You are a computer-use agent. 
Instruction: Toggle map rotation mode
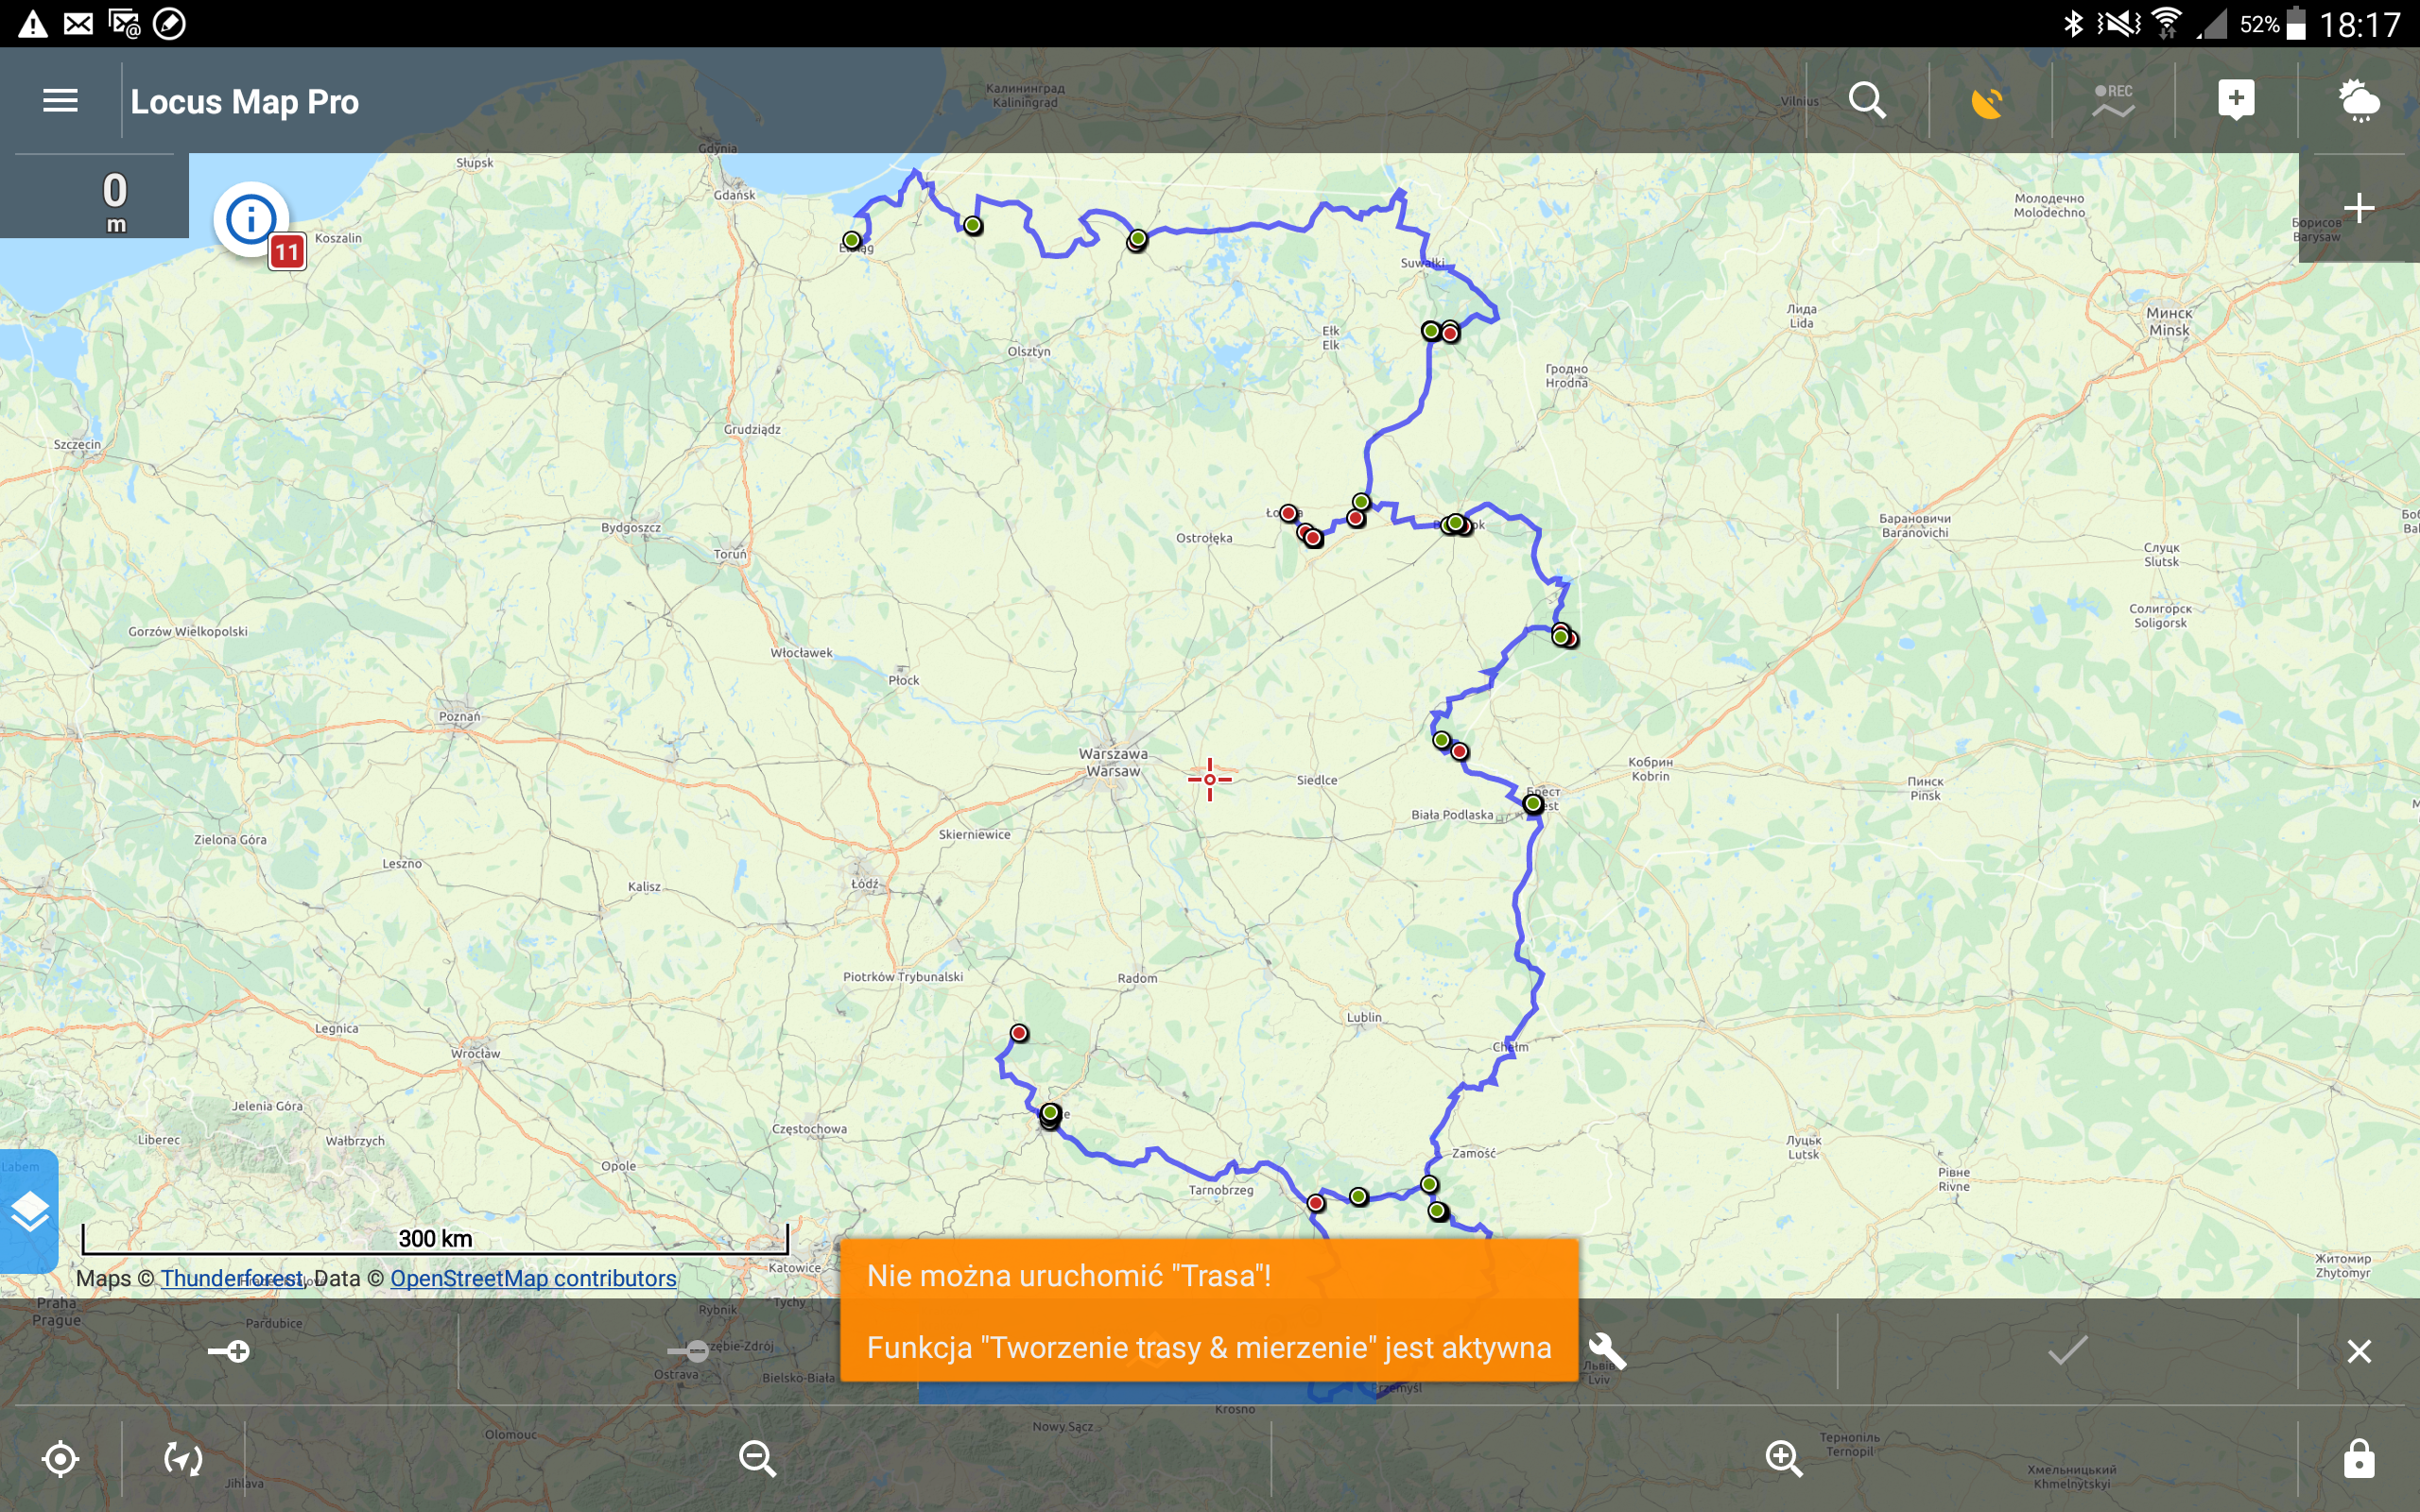point(183,1459)
